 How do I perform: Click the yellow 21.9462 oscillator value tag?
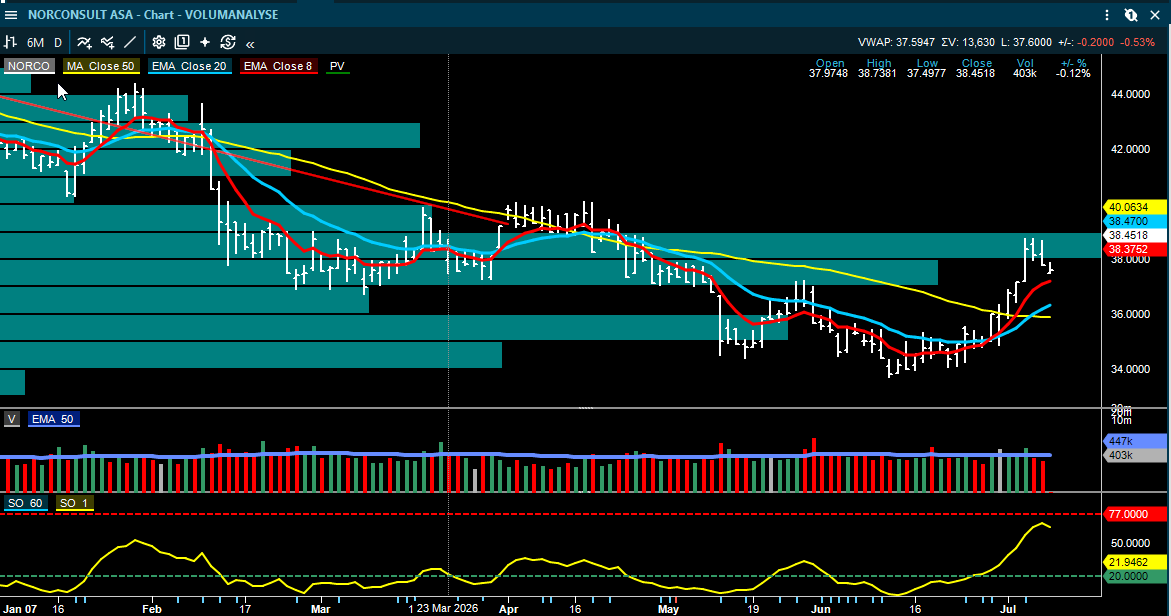click(1134, 562)
